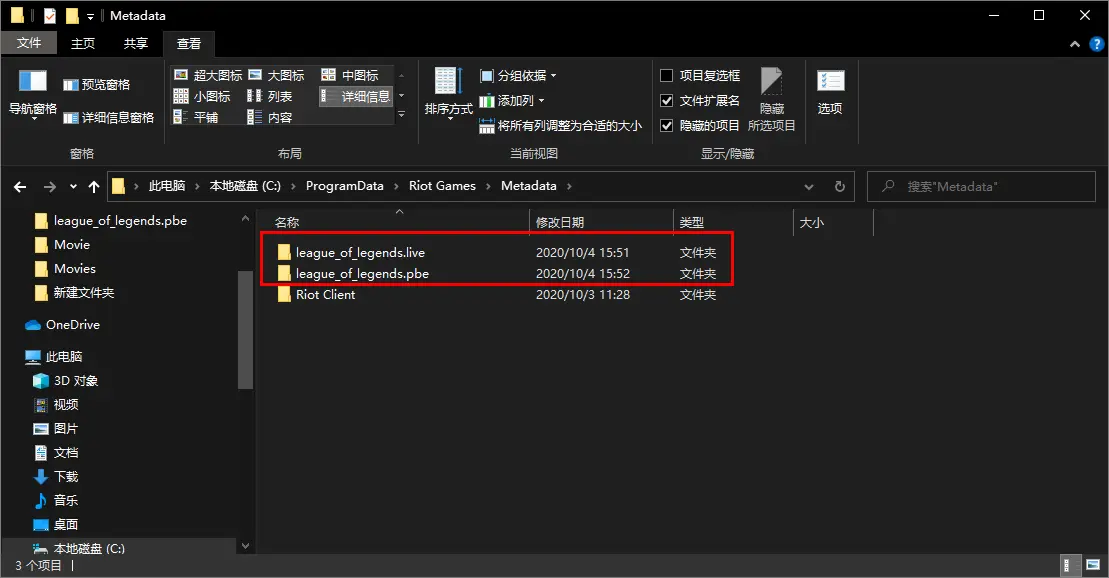Image resolution: width=1109 pixels, height=578 pixels.
Task: Go up one folder level
Action: pyautogui.click(x=93, y=187)
